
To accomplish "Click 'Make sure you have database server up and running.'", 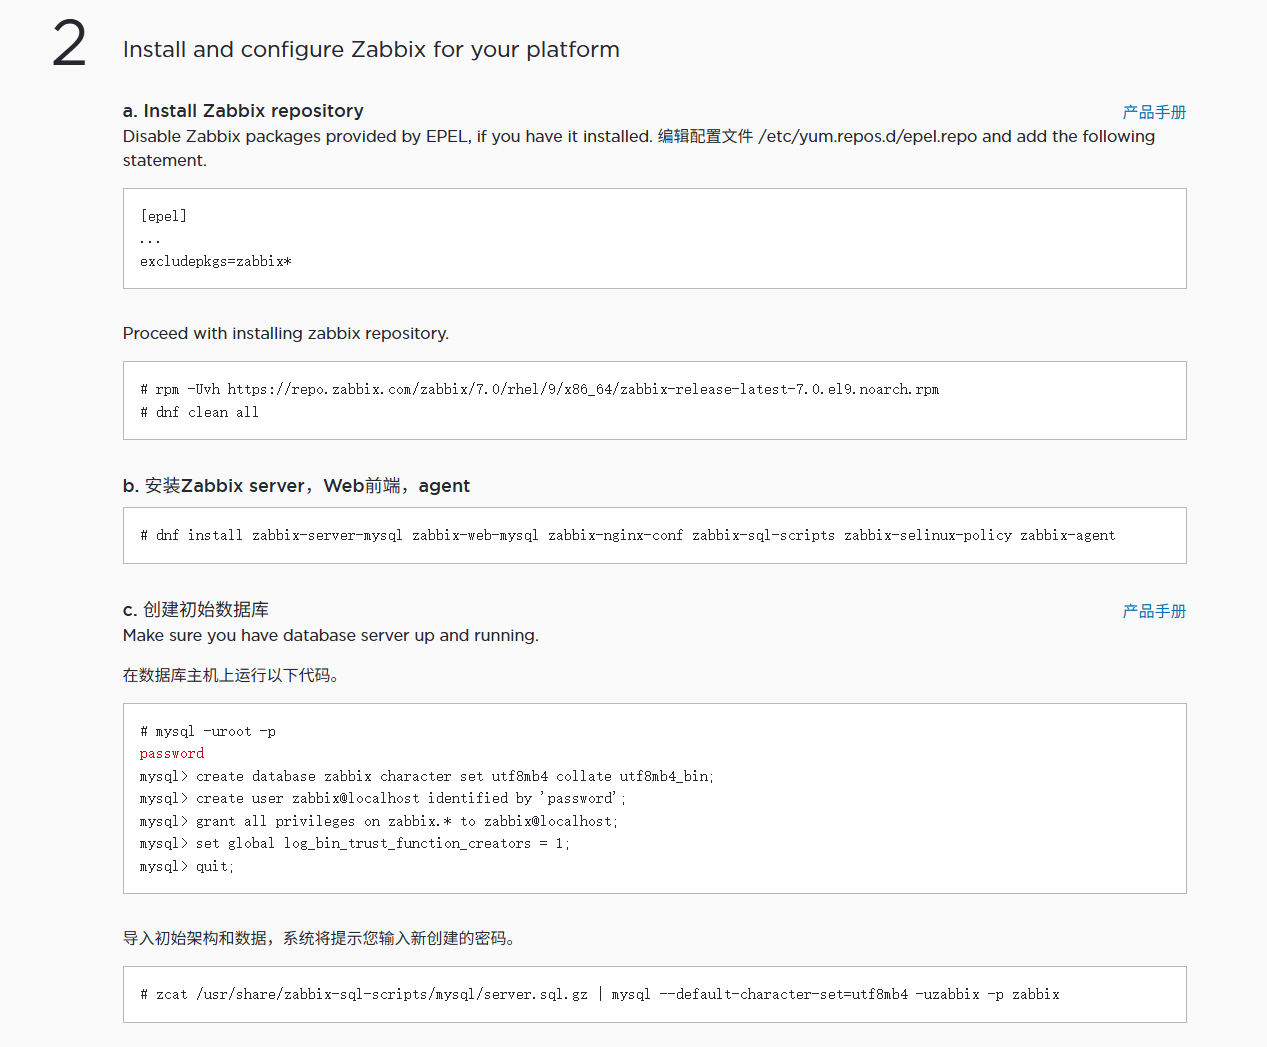I will 331,635.
